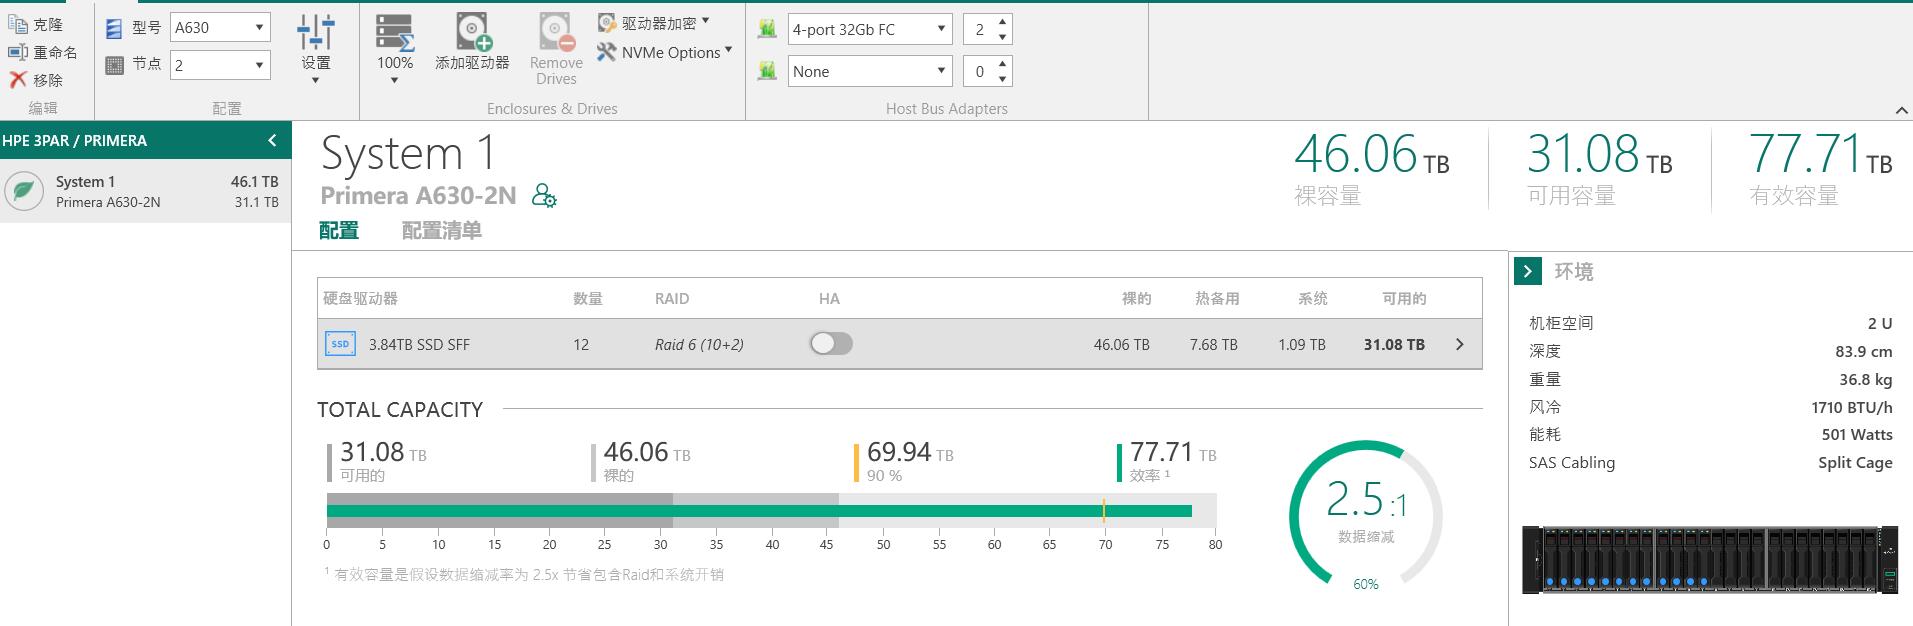1913x626 pixels.
Task: Open dropdown arrow below 设置
Action: coord(315,81)
